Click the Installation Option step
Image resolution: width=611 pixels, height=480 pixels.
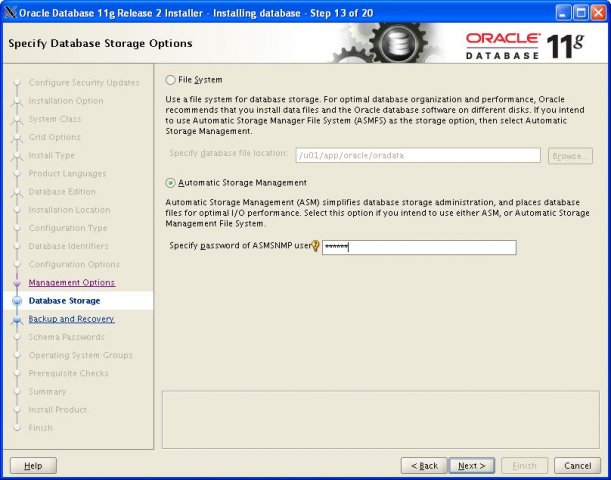tap(66, 101)
